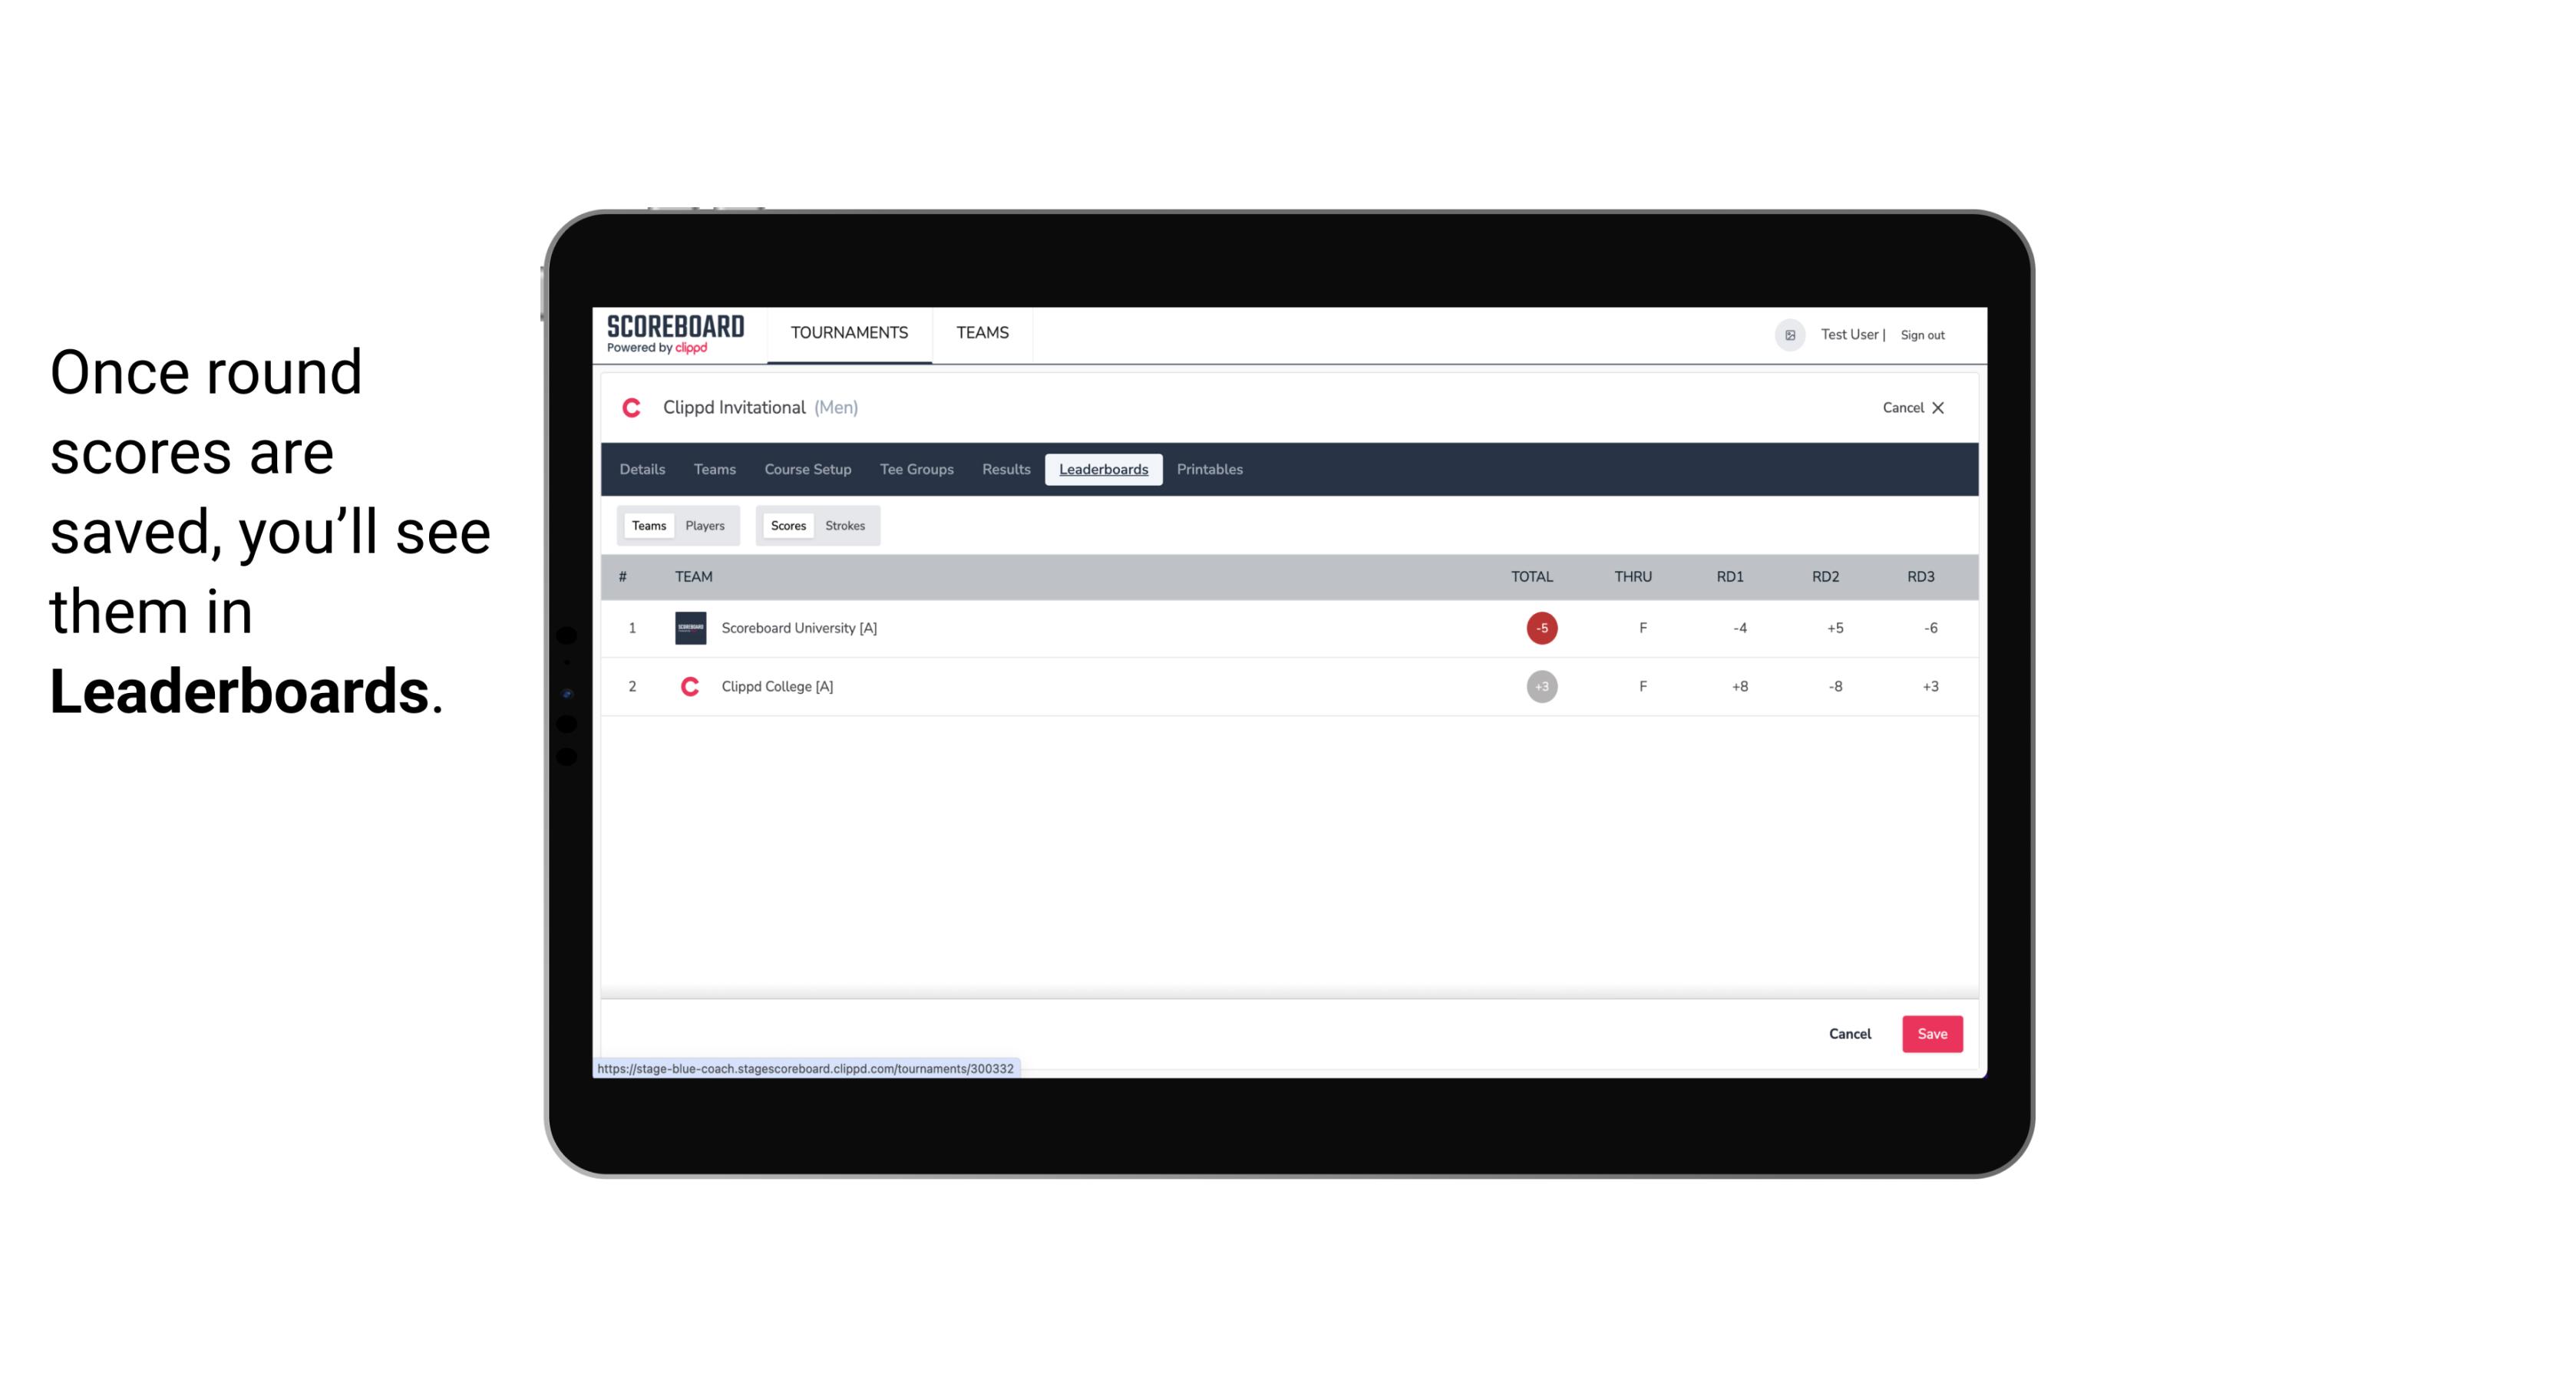Select the Teams tab
This screenshot has height=1386, width=2576.
coord(647,524)
